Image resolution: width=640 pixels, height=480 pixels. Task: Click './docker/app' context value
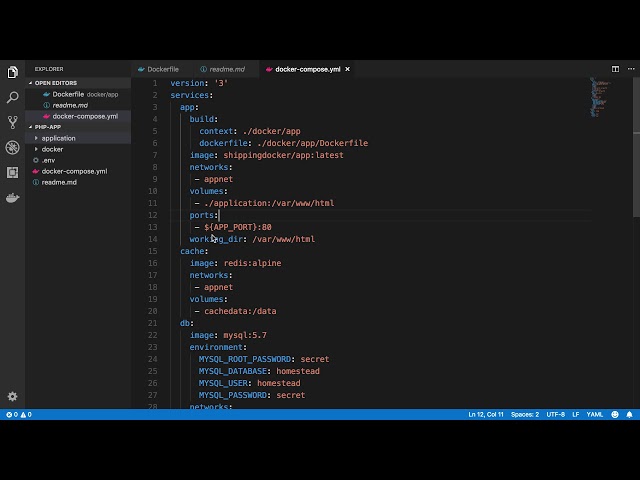(x=271, y=131)
